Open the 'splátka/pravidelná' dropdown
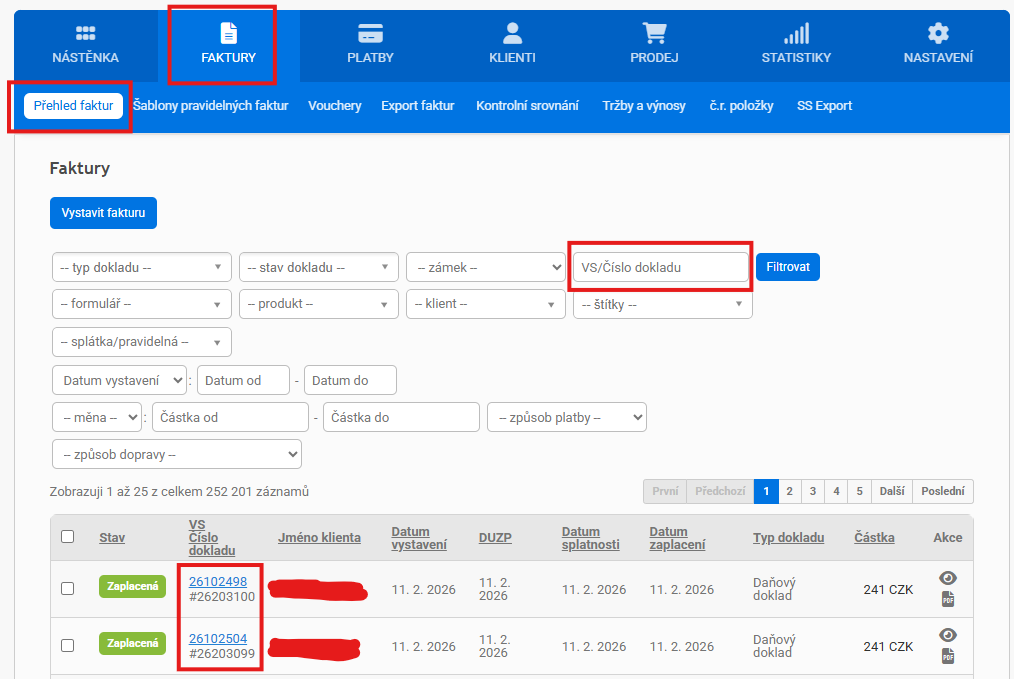 142,342
